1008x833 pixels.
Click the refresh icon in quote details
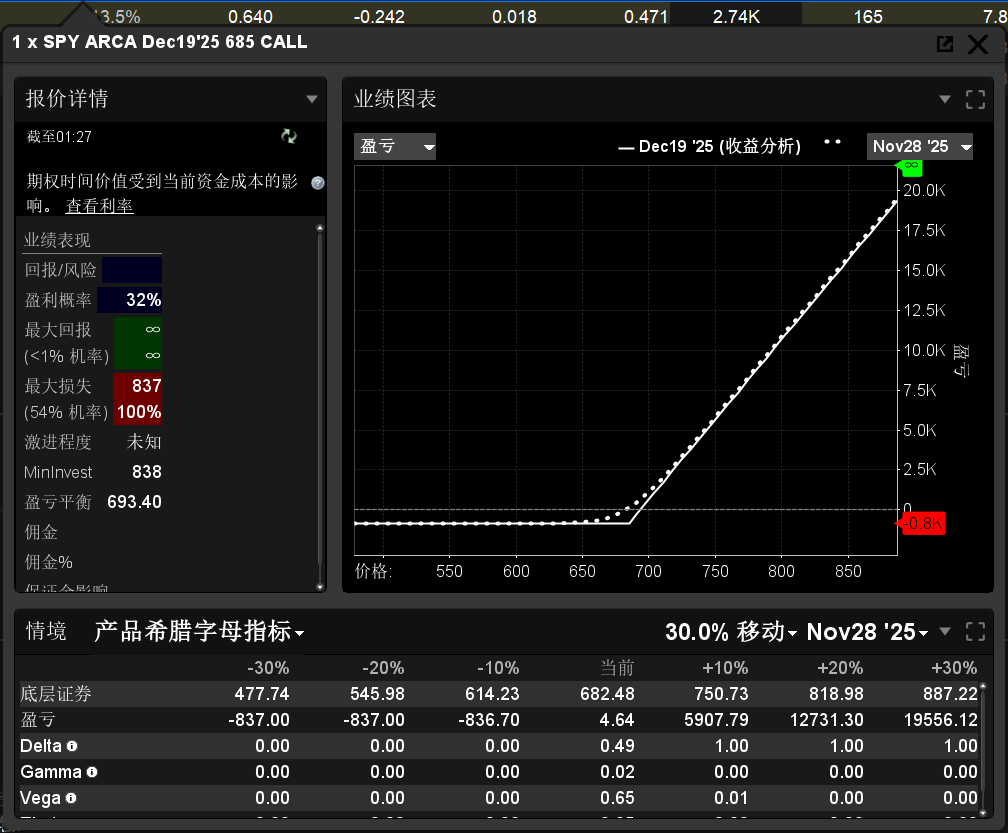click(x=289, y=136)
